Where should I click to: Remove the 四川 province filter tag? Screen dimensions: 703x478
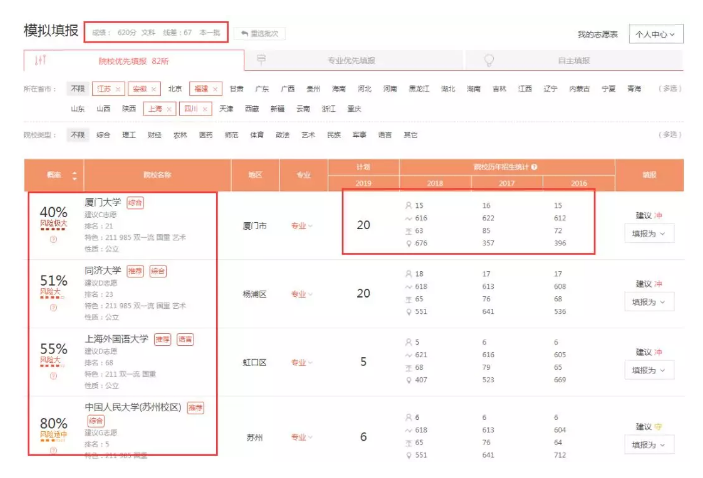(203, 108)
